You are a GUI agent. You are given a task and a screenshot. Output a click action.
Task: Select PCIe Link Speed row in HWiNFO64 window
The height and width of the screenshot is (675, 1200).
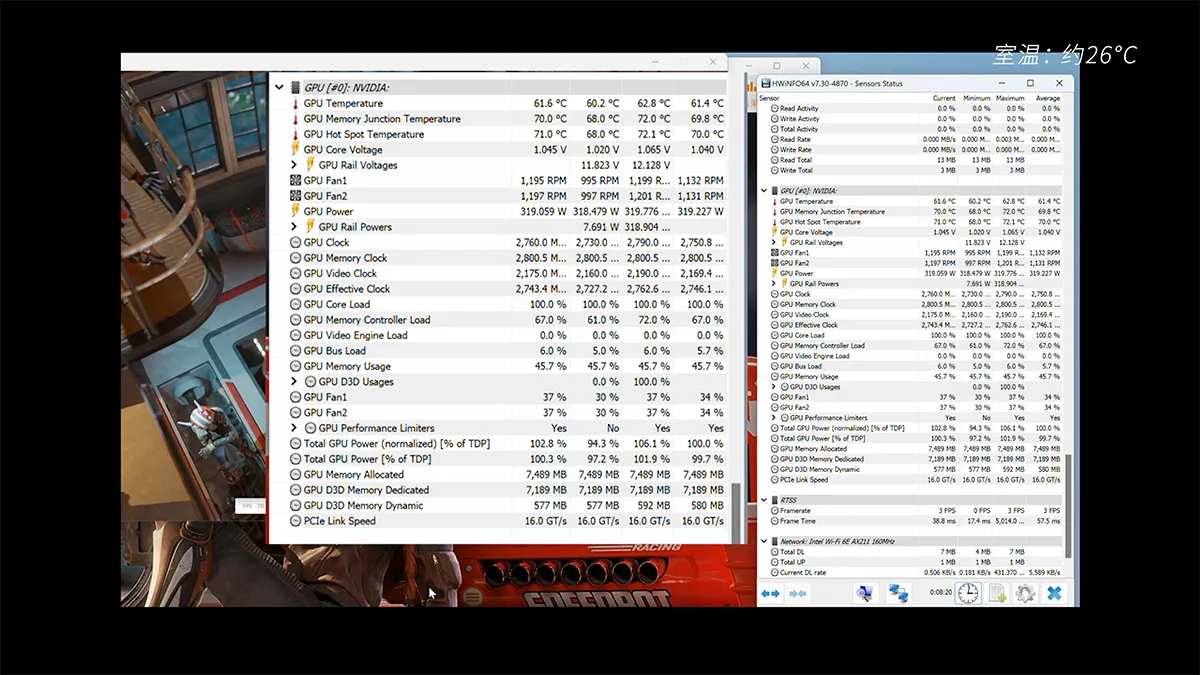point(911,480)
